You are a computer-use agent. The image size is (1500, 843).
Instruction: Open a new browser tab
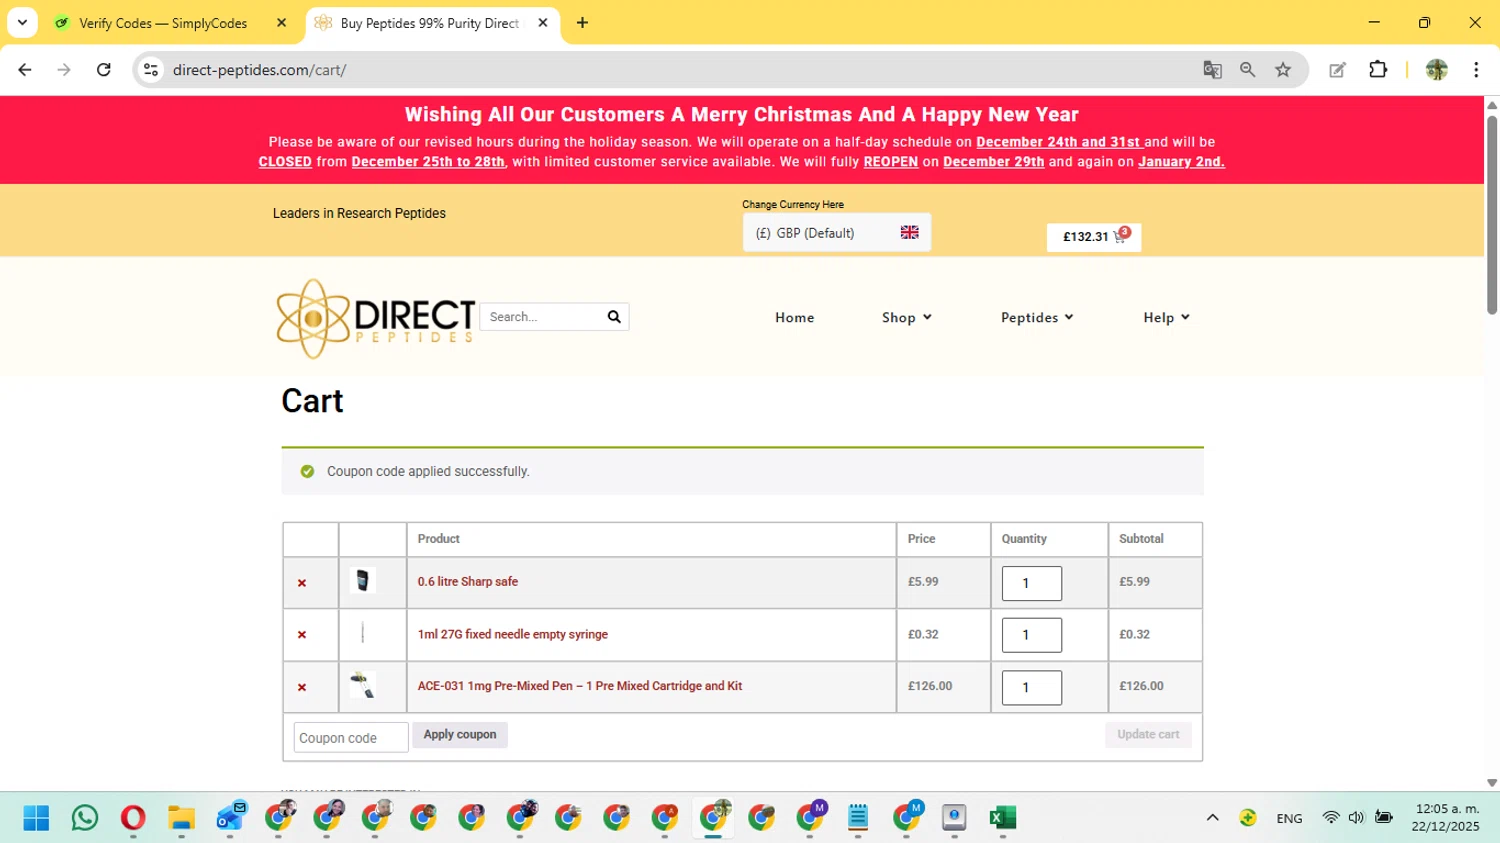click(582, 23)
